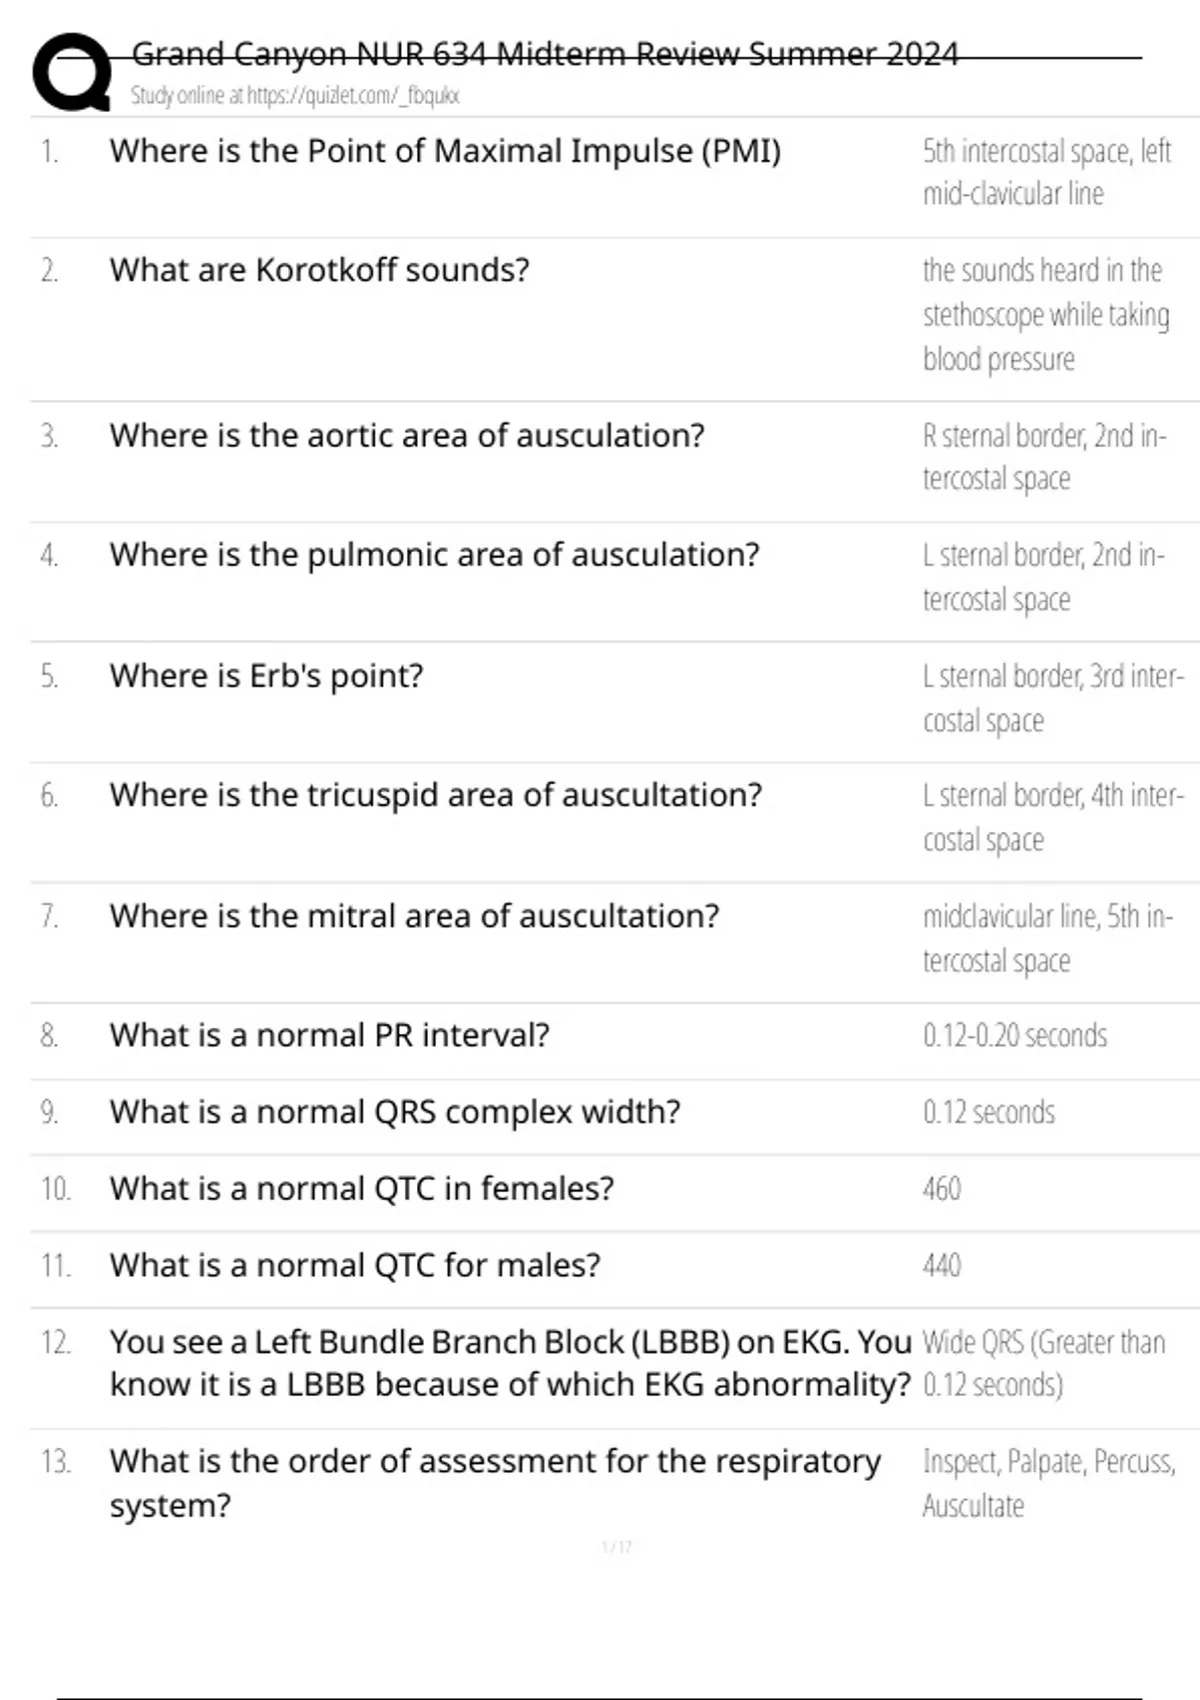Click the pulmonic area of ausculation question
The image size is (1200, 1700).
434,555
